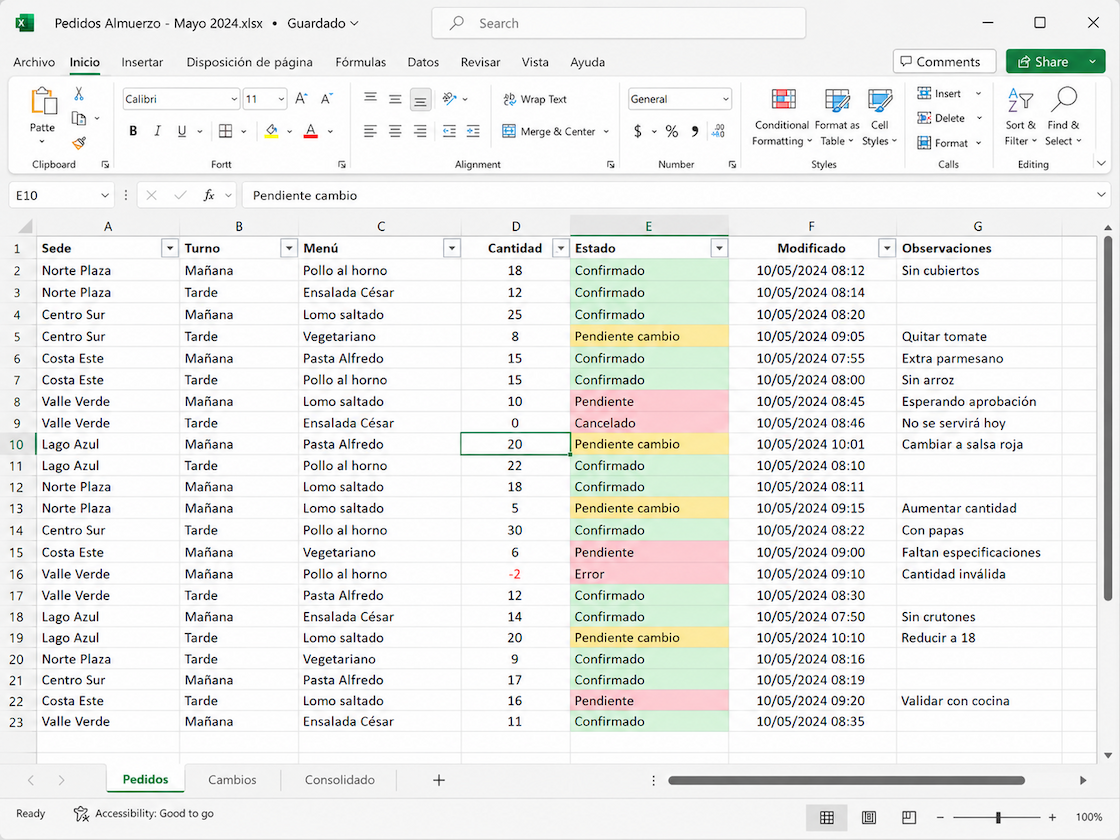Open the Modificado column filter dropdown
This screenshot has height=840, width=1120.
coord(886,248)
